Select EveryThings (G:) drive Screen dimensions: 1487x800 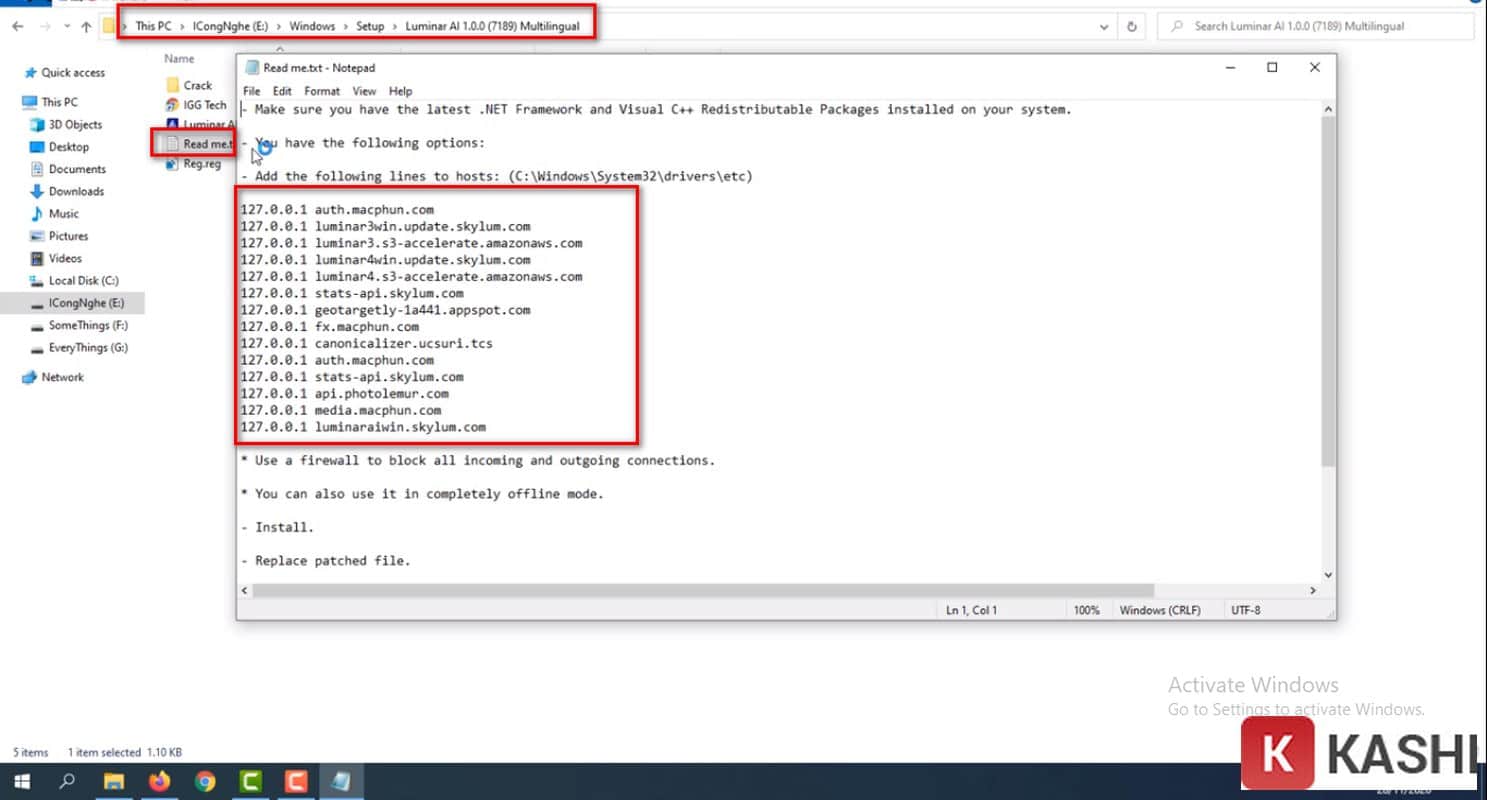[79, 348]
